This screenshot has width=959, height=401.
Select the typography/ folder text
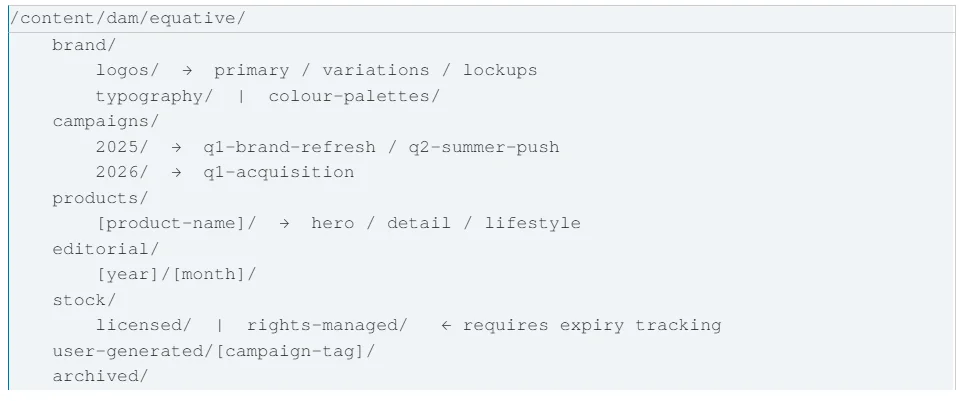pos(154,96)
